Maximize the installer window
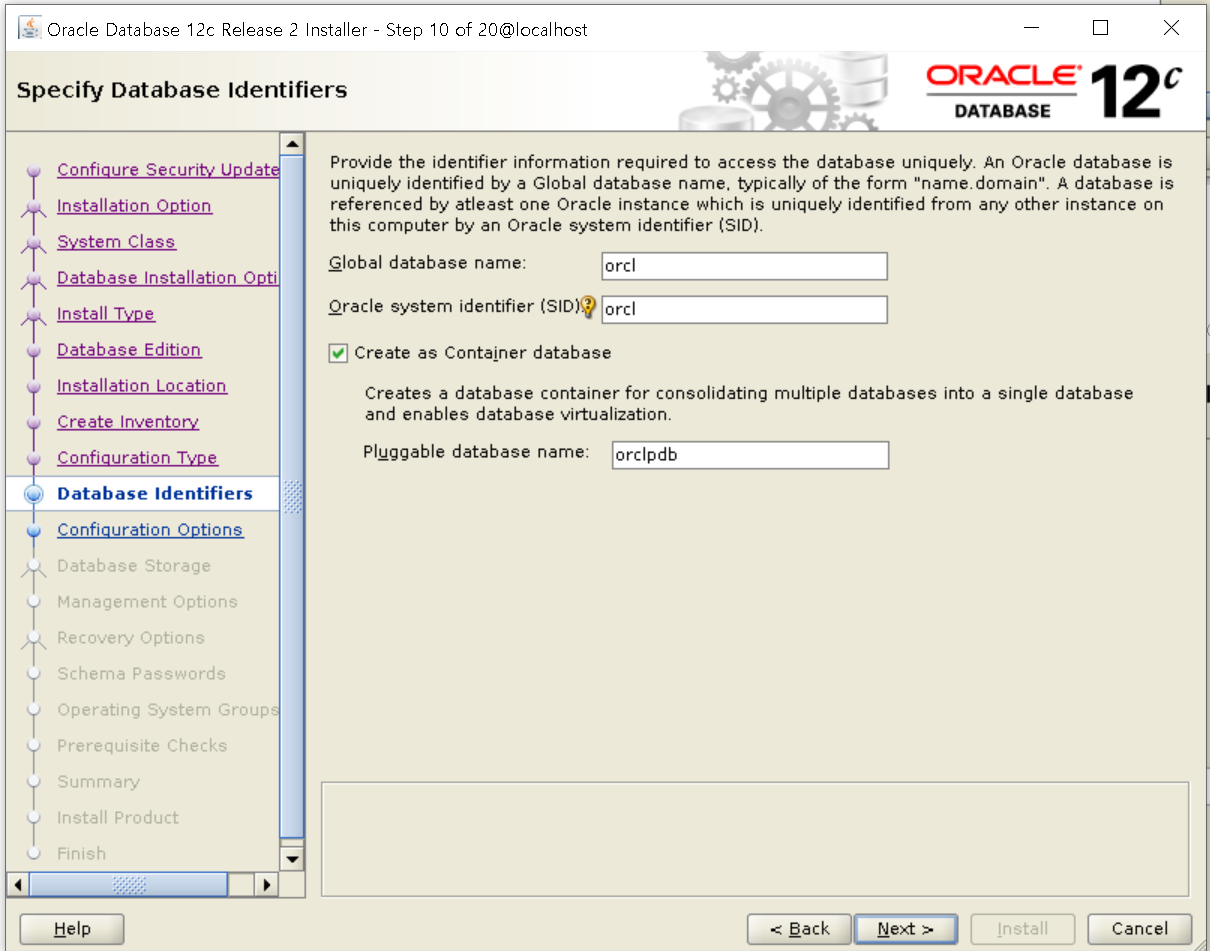1210x951 pixels. [x=1100, y=28]
